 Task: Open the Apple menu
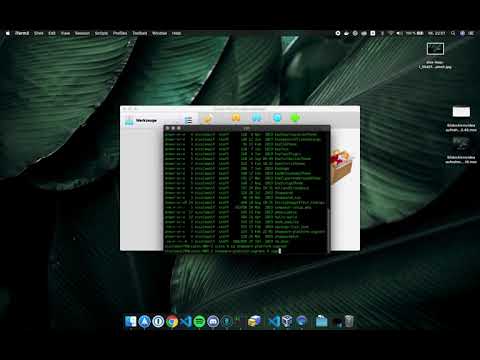click(x=8, y=33)
